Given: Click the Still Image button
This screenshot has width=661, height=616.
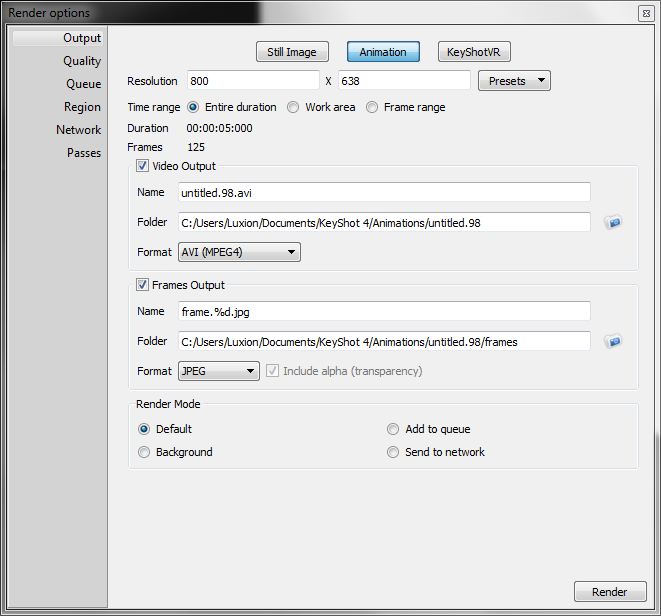Looking at the screenshot, I should [292, 52].
